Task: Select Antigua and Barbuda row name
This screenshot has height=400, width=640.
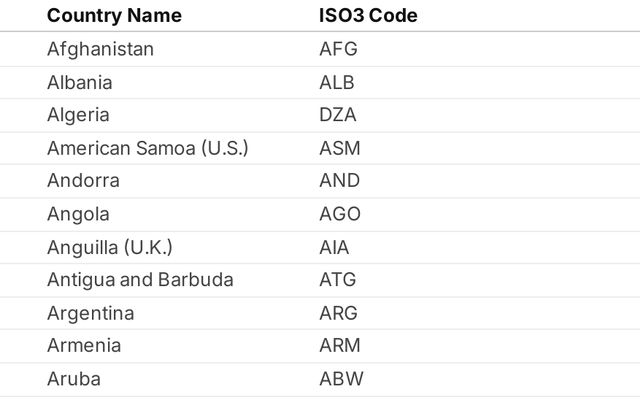Action: [x=140, y=280]
